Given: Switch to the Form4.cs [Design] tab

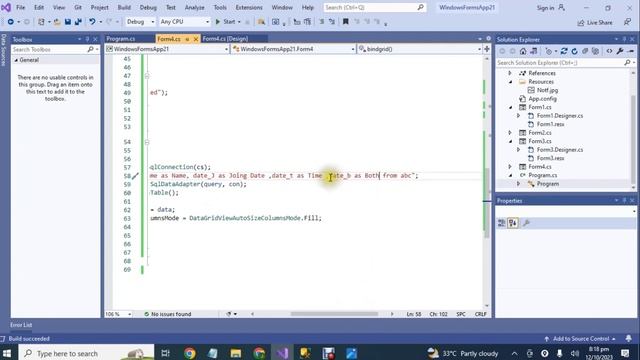Looking at the screenshot, I should click(225, 39).
